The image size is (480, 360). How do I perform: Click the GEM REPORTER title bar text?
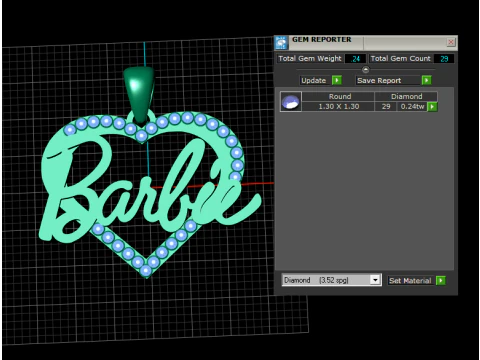[x=322, y=39]
